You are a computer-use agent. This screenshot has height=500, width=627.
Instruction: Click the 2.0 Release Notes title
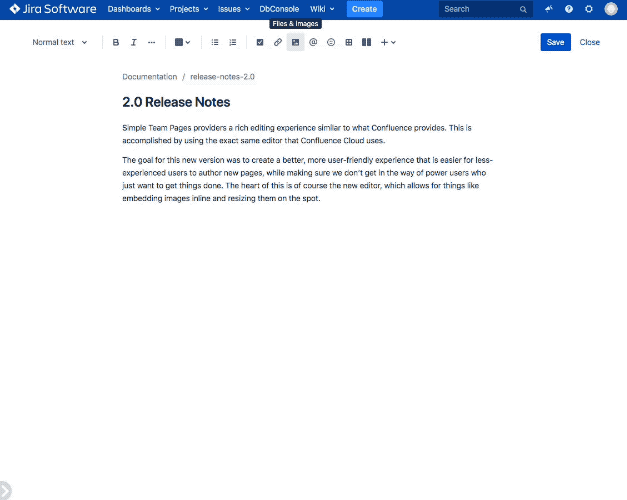pyautogui.click(x=176, y=102)
